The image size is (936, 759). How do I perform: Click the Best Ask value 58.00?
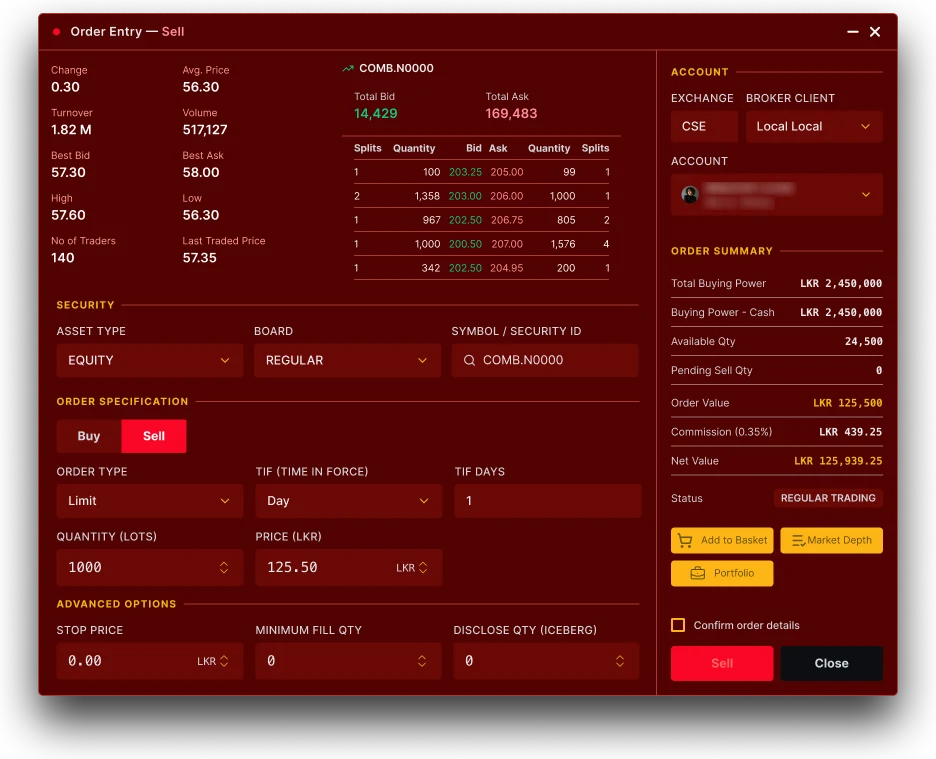[201, 173]
